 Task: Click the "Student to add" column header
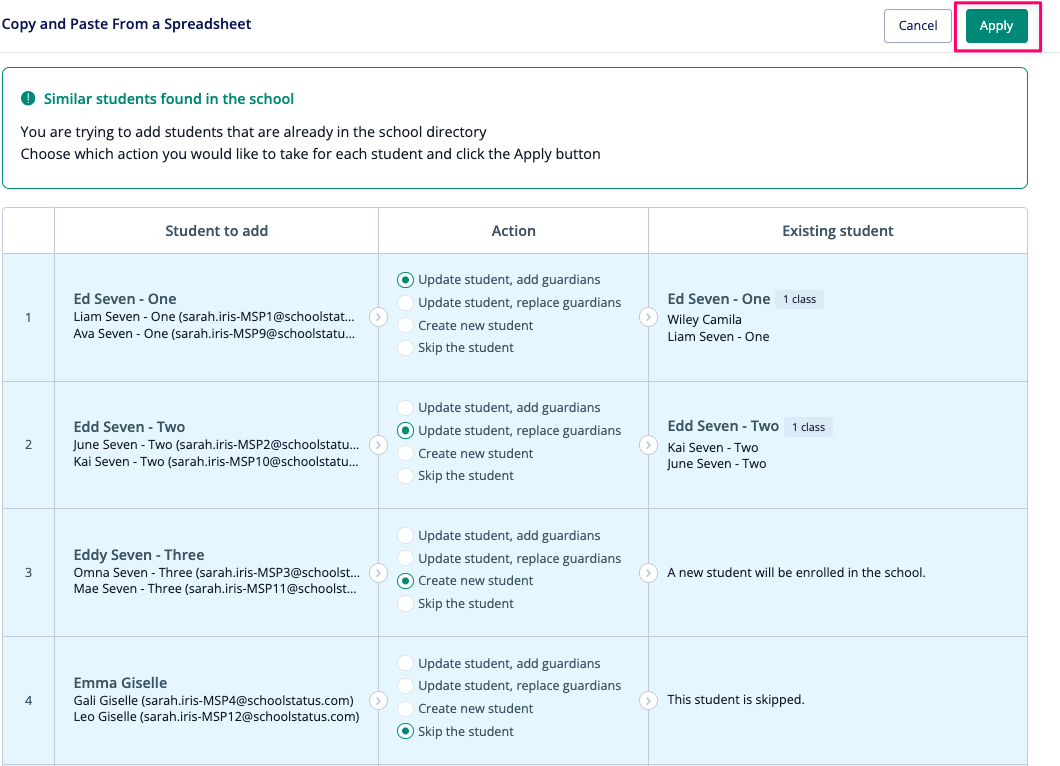tap(216, 231)
